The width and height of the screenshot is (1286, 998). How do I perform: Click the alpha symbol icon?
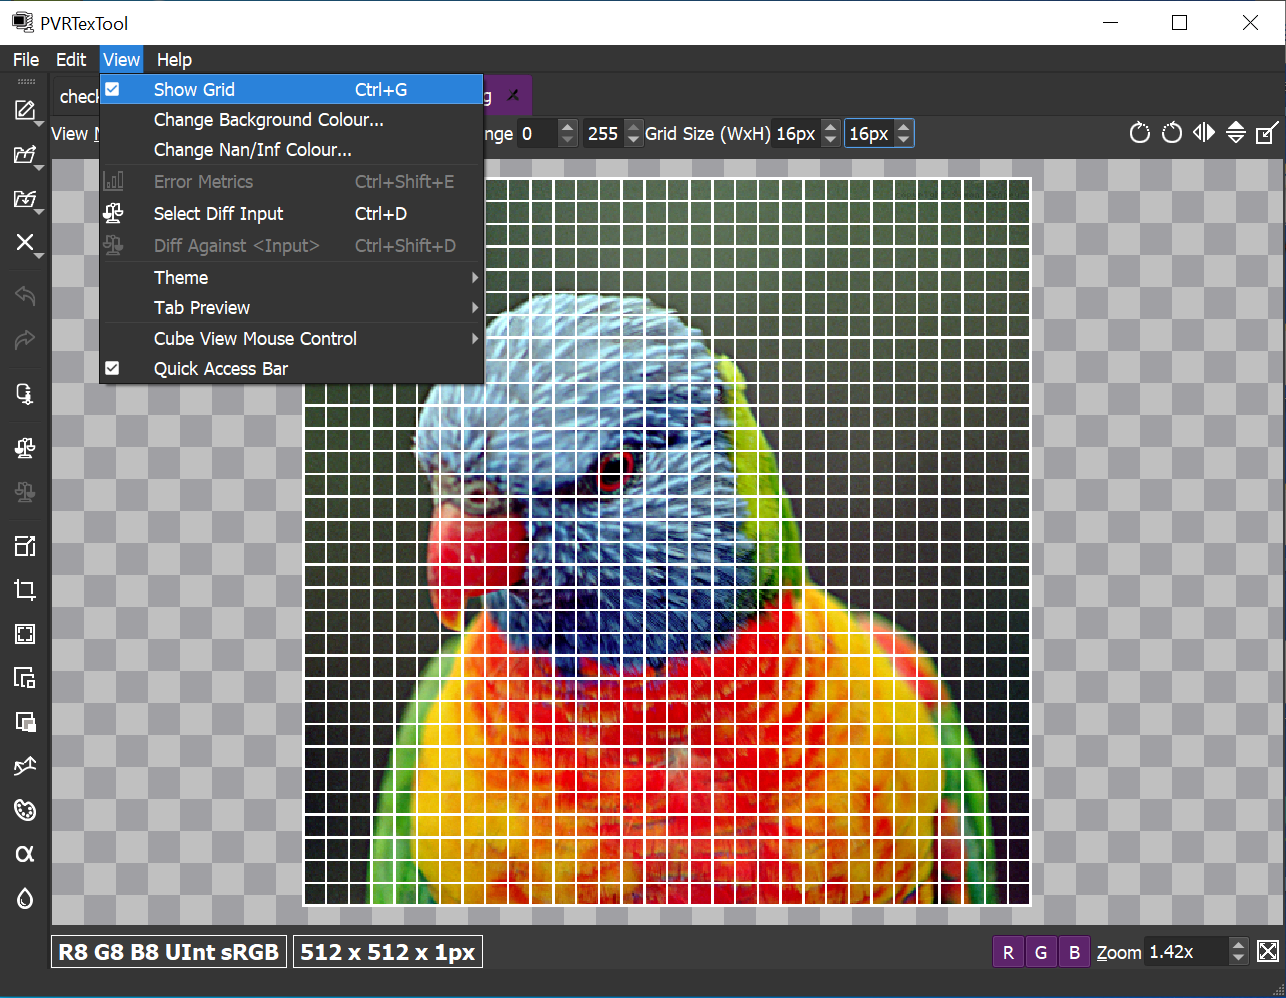[x=25, y=854]
